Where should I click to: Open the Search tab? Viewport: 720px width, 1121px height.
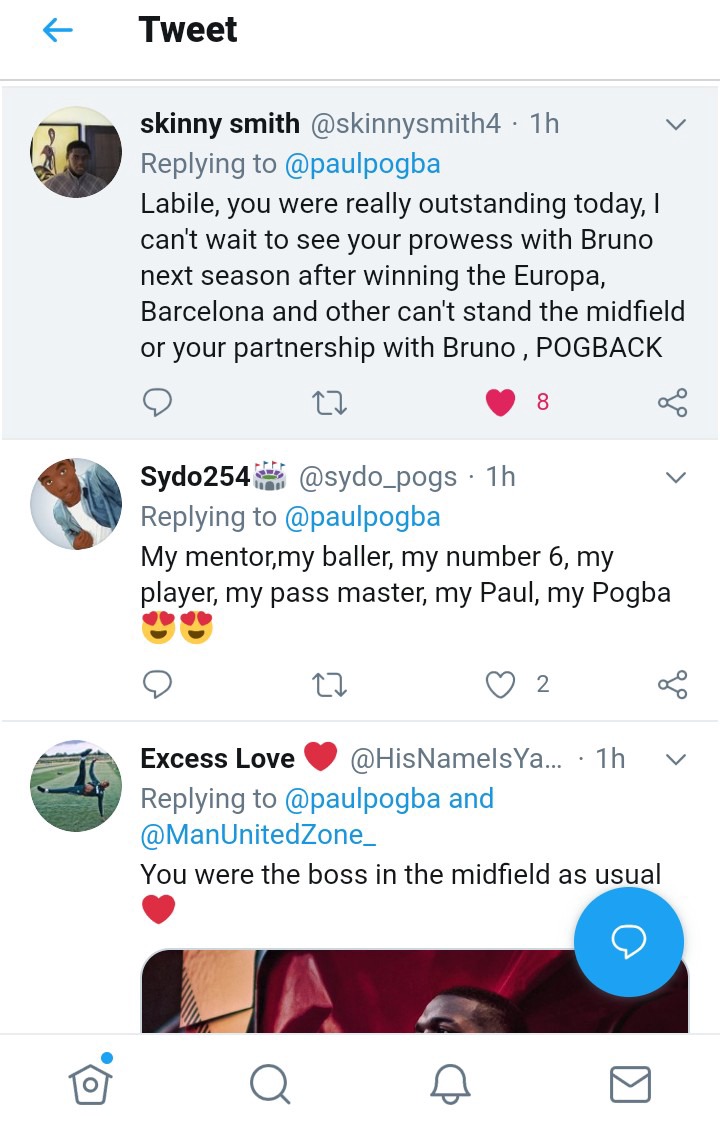click(x=269, y=1083)
